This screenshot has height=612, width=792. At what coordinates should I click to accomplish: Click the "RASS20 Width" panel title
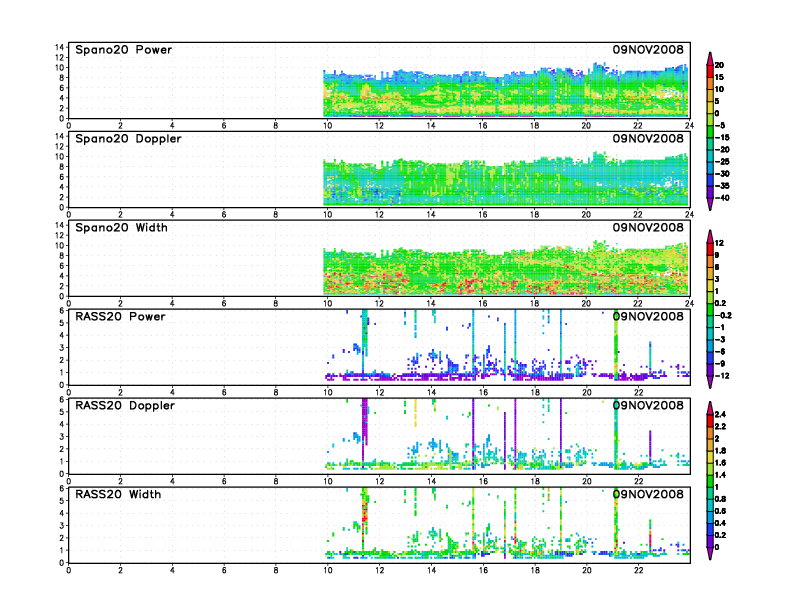118,494
